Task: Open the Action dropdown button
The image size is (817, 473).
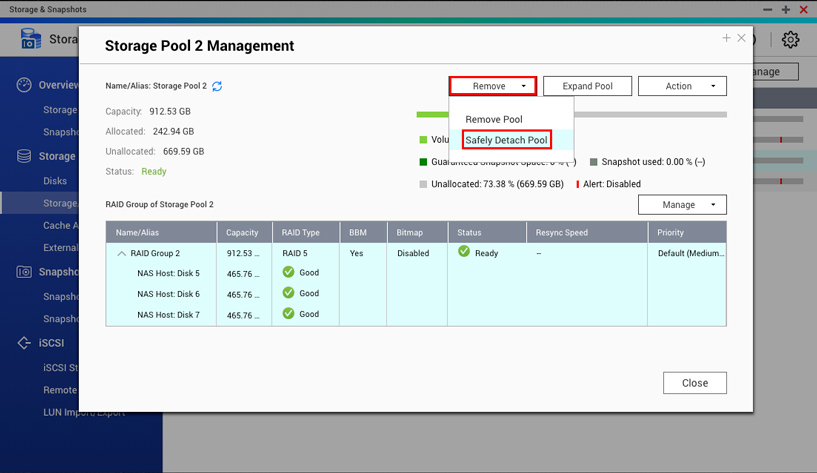Action: point(682,86)
